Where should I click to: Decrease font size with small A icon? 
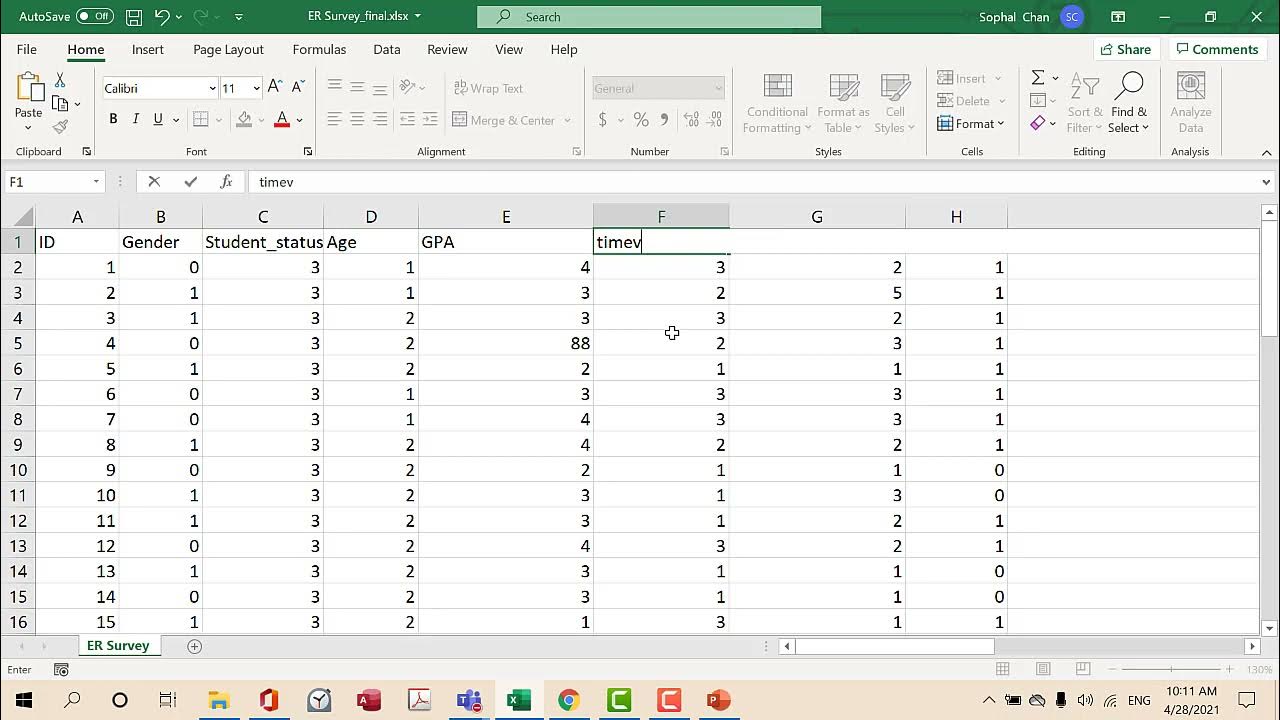coord(298,88)
